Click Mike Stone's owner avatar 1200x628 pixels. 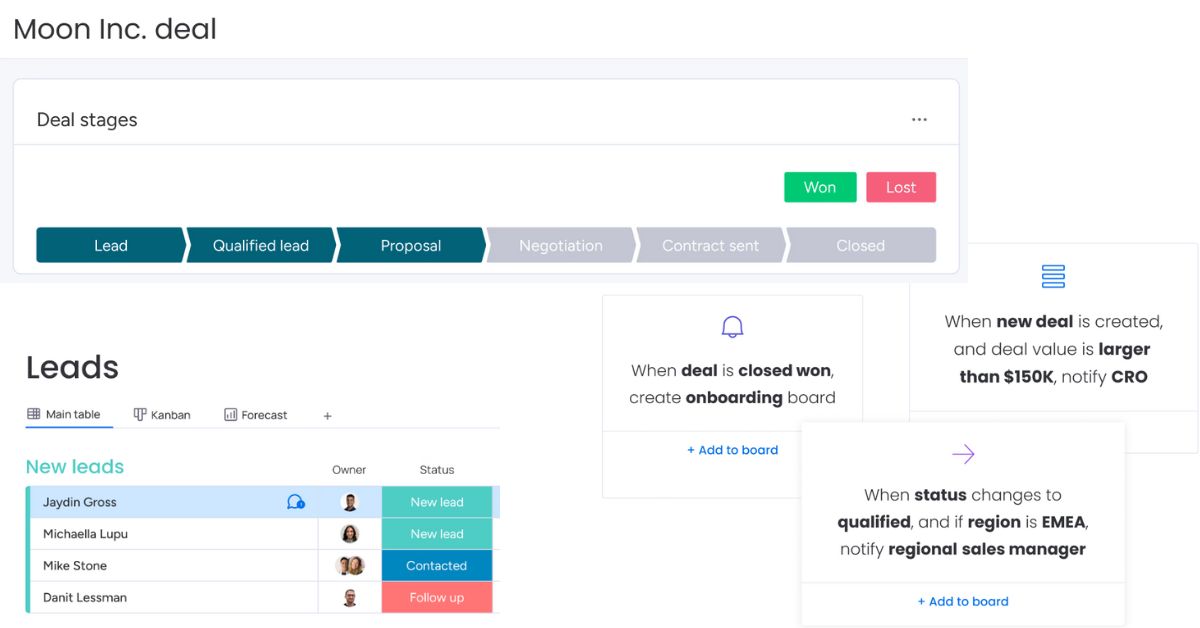[350, 566]
